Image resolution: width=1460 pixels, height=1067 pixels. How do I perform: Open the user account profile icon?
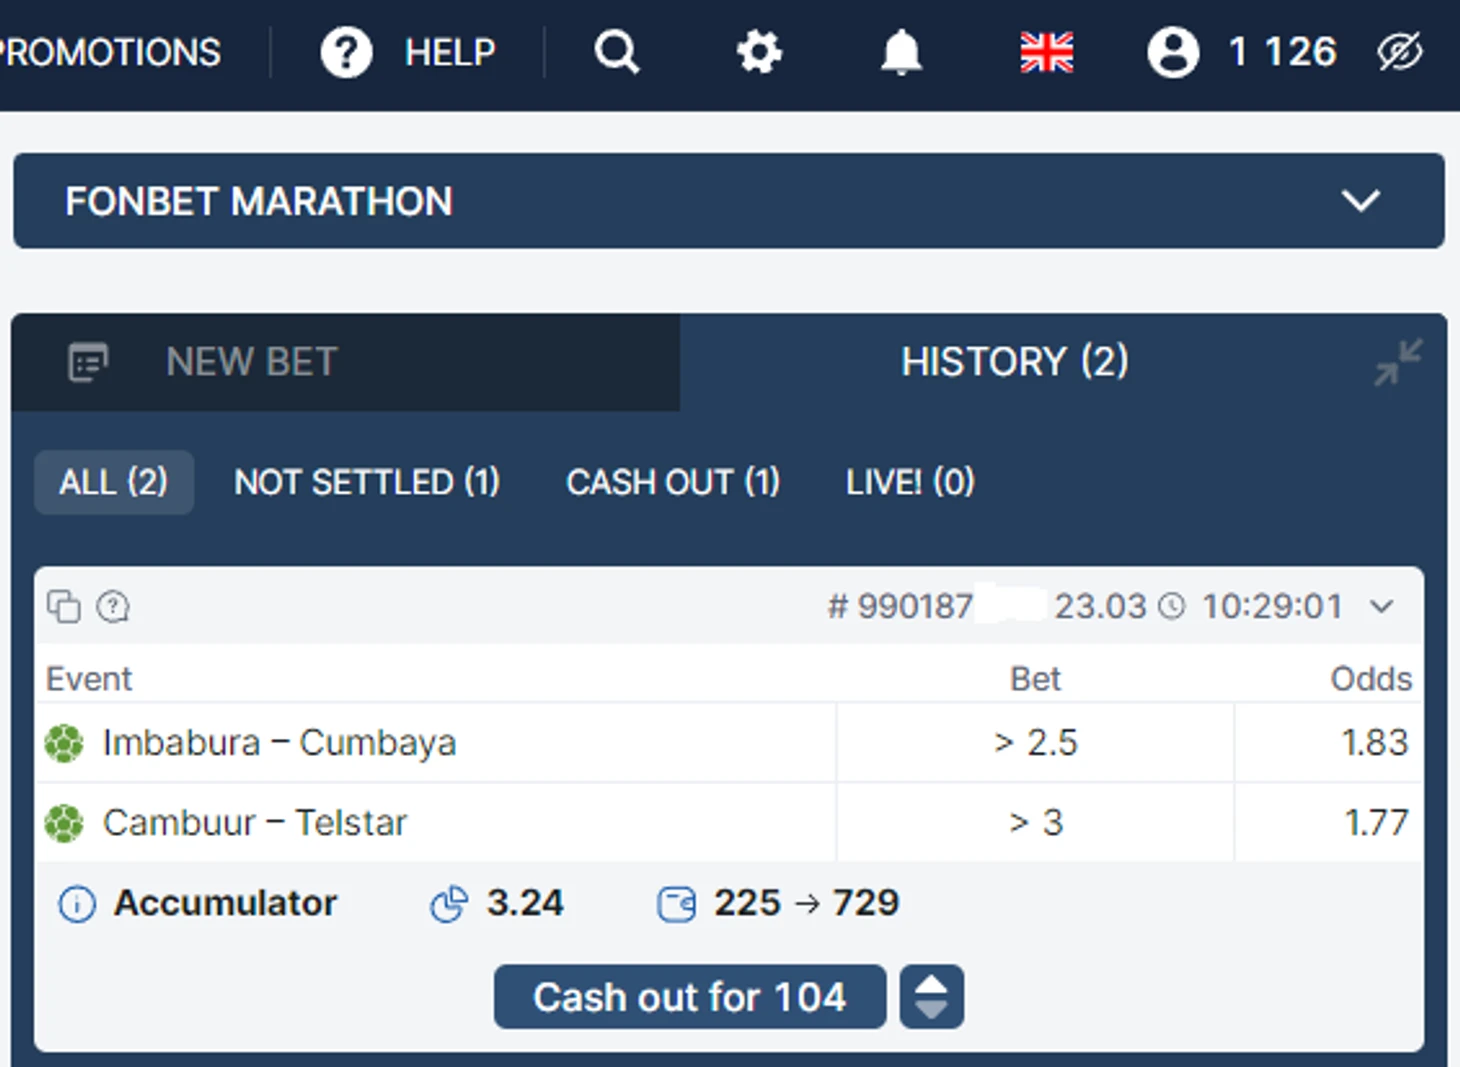pos(1173,52)
